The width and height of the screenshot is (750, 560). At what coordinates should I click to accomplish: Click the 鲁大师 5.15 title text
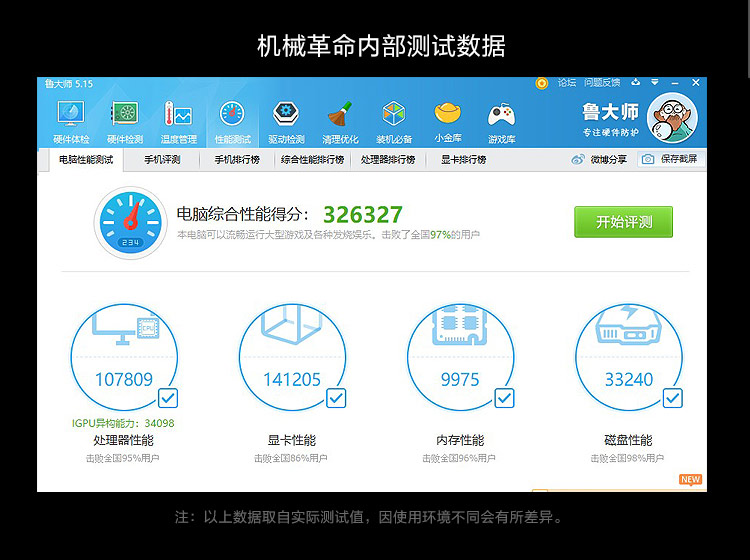point(69,84)
